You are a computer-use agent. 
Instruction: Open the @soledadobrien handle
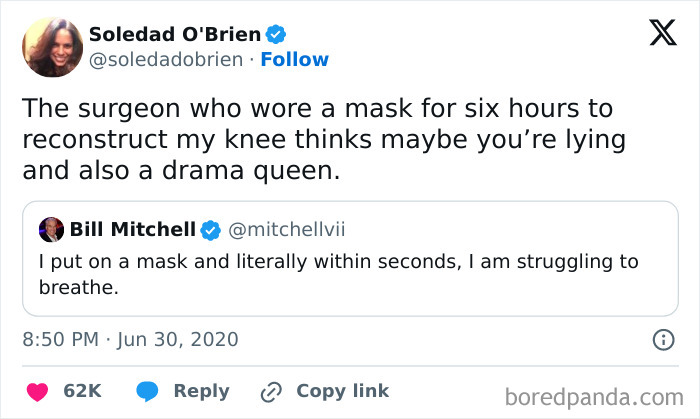pyautogui.click(x=166, y=60)
